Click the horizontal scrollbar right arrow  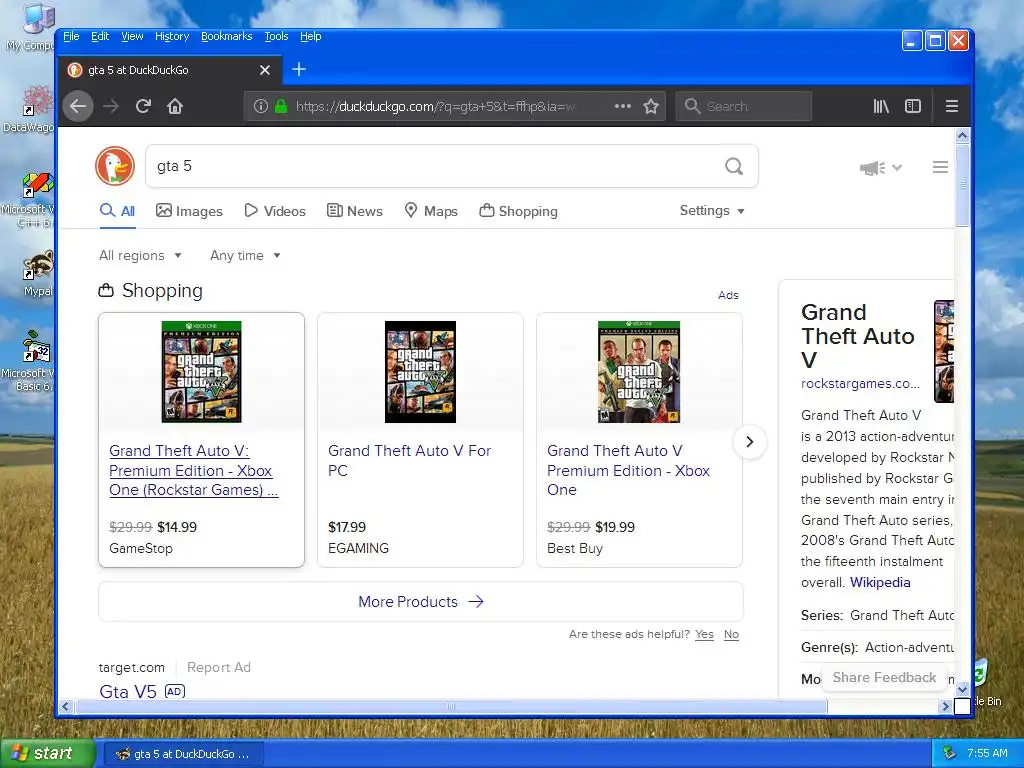[x=945, y=706]
